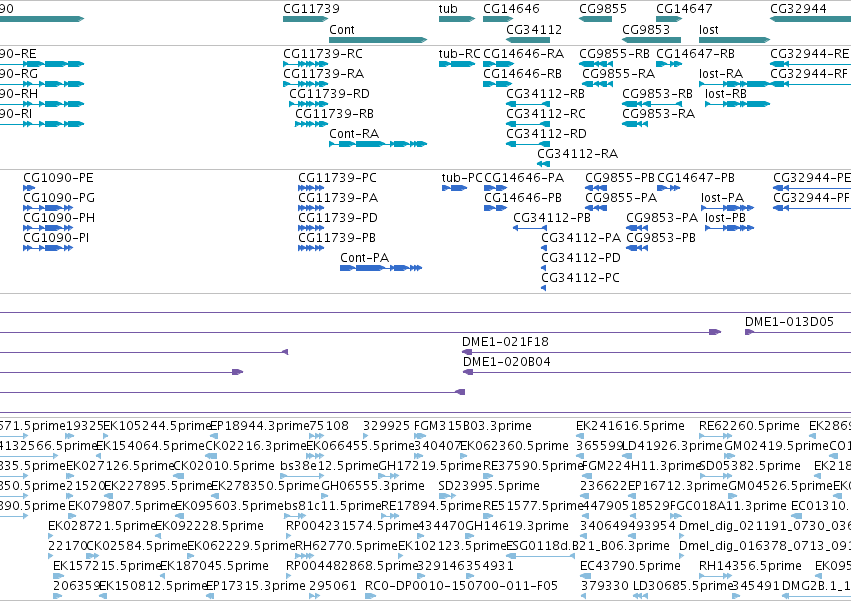The height and width of the screenshot is (601, 851).
Task: Click the CG9855 gene label
Action: 603,9
